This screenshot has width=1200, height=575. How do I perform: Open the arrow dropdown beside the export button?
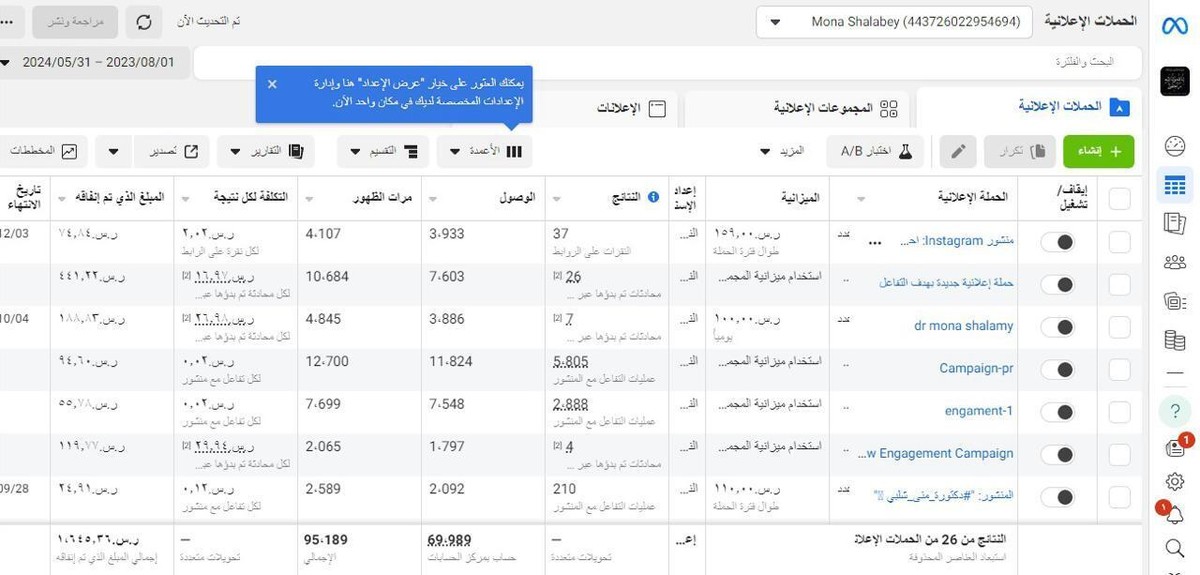(112, 152)
